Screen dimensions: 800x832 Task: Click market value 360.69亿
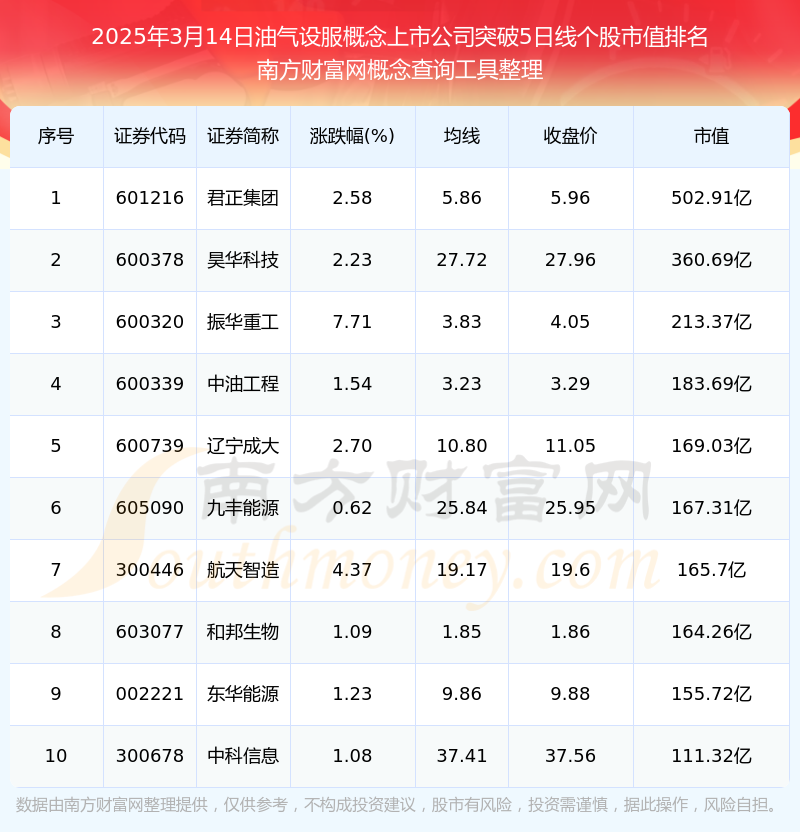coord(711,260)
